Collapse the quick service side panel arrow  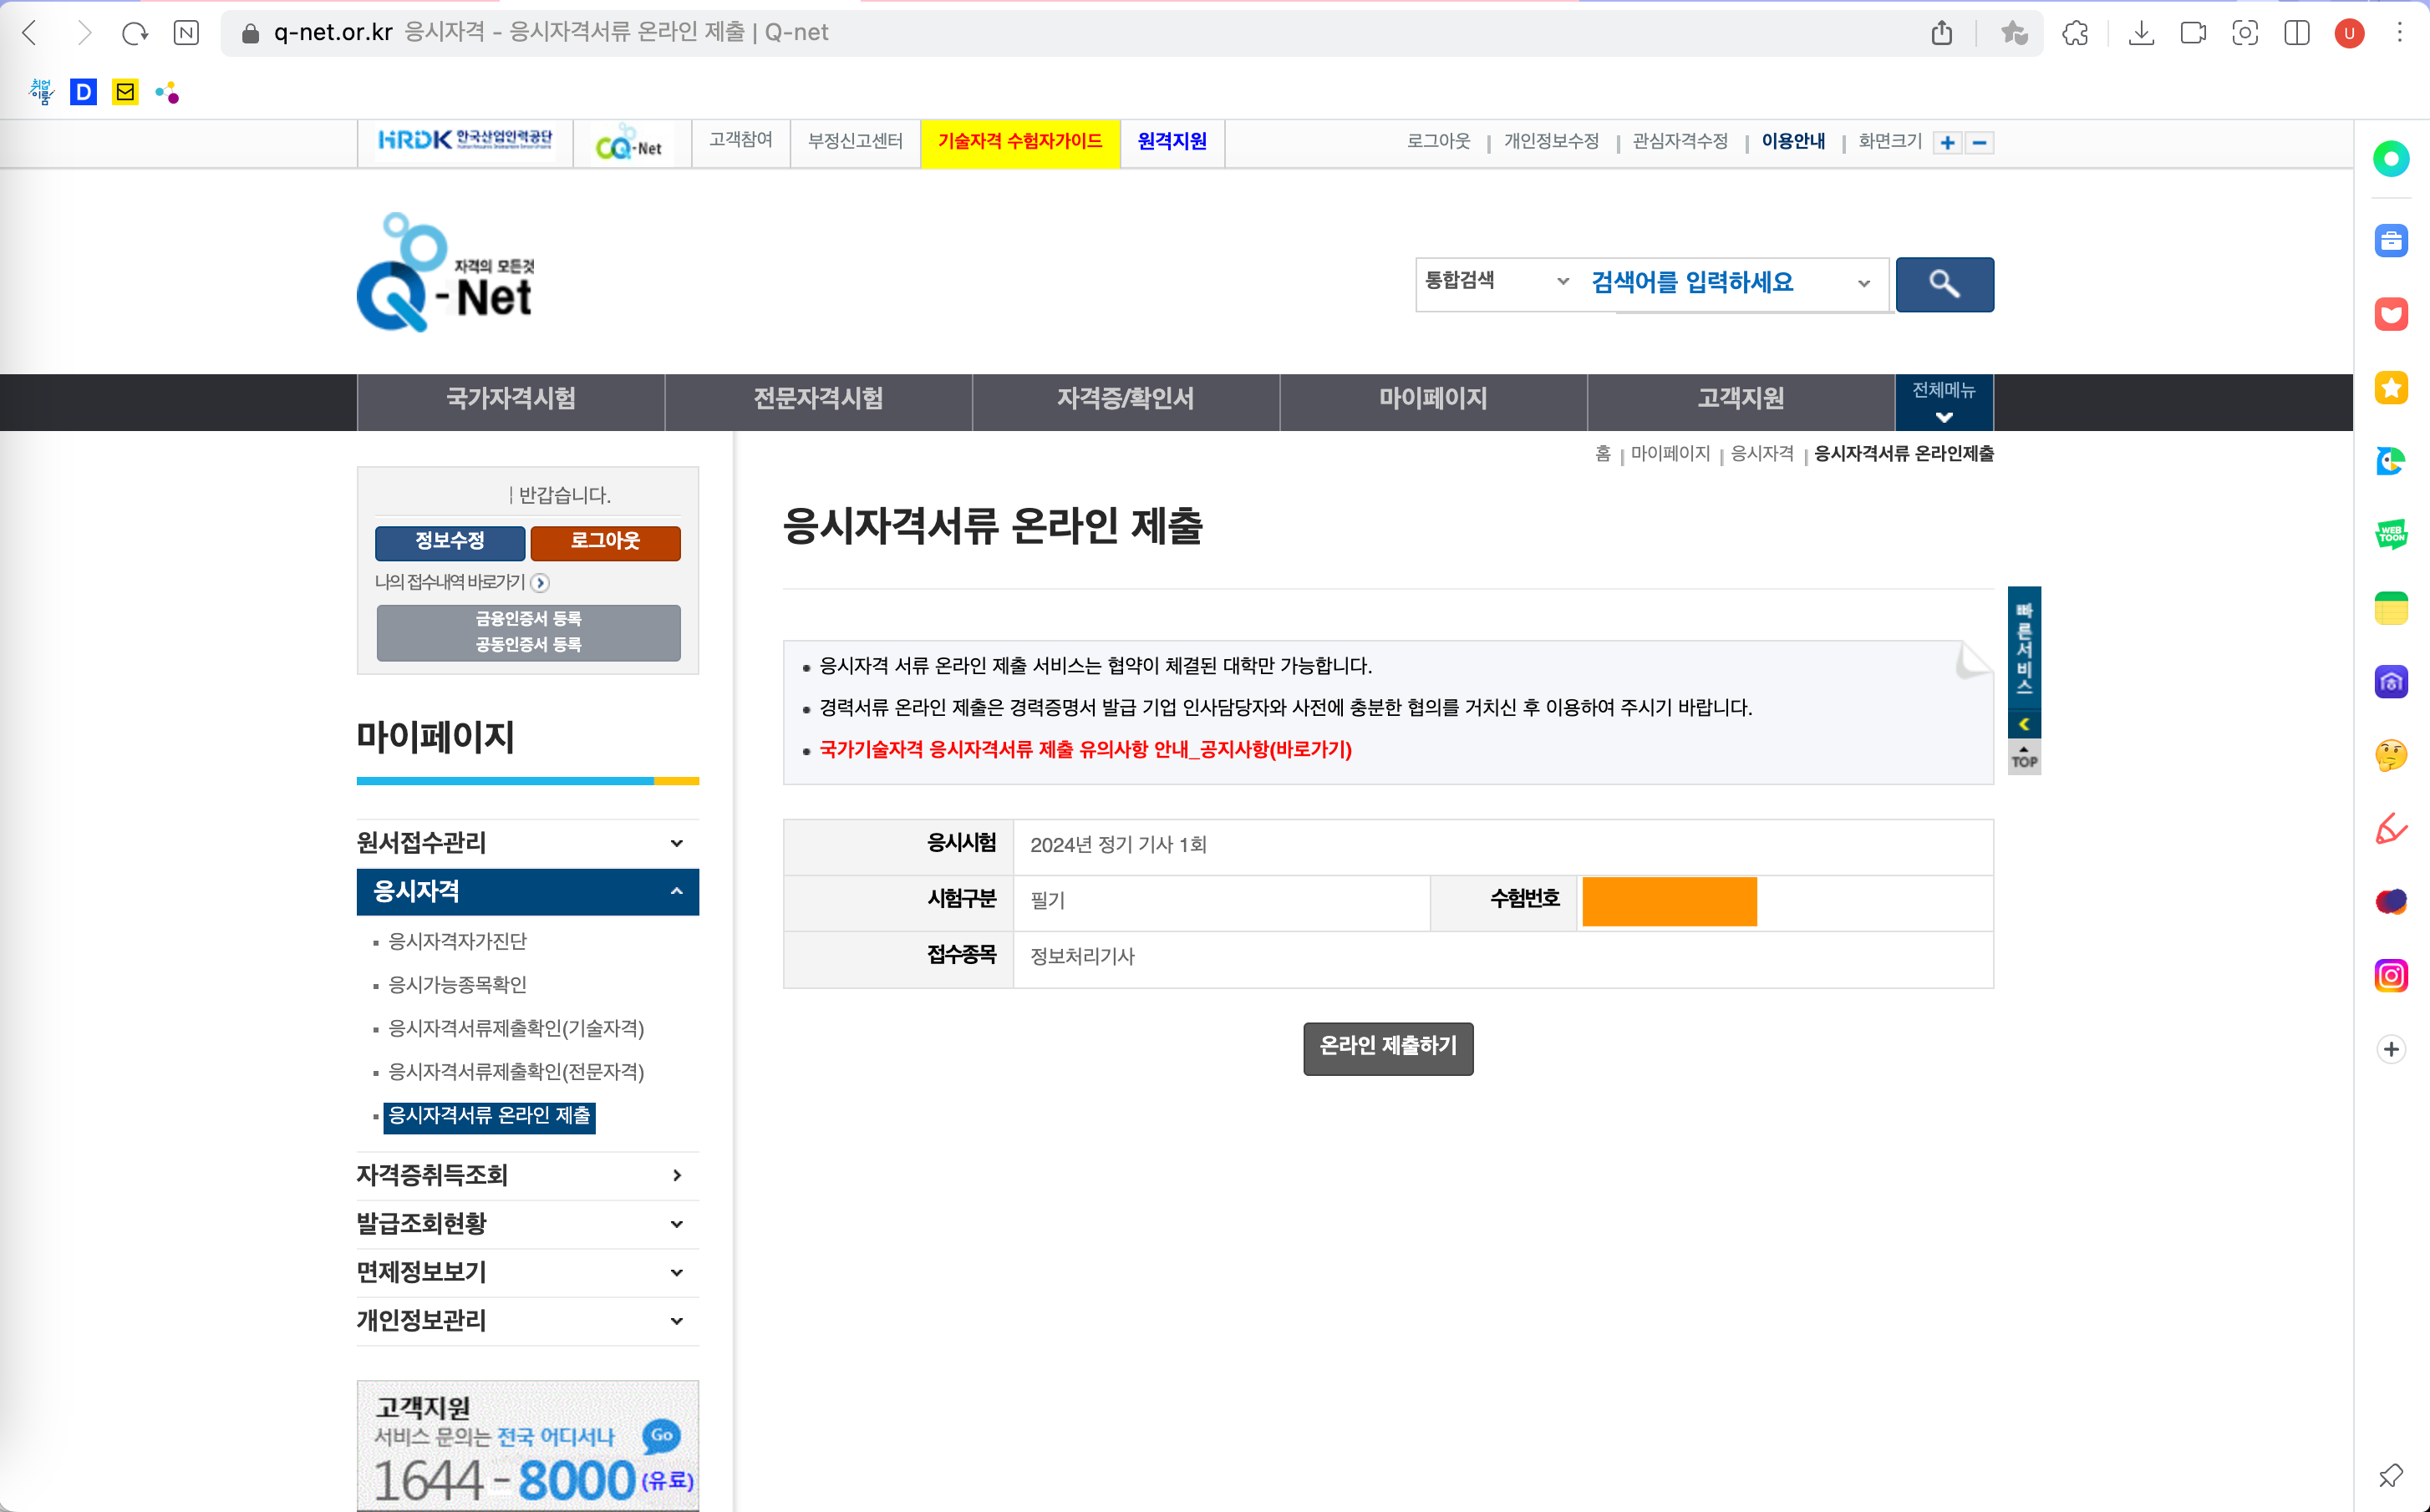(x=2023, y=724)
